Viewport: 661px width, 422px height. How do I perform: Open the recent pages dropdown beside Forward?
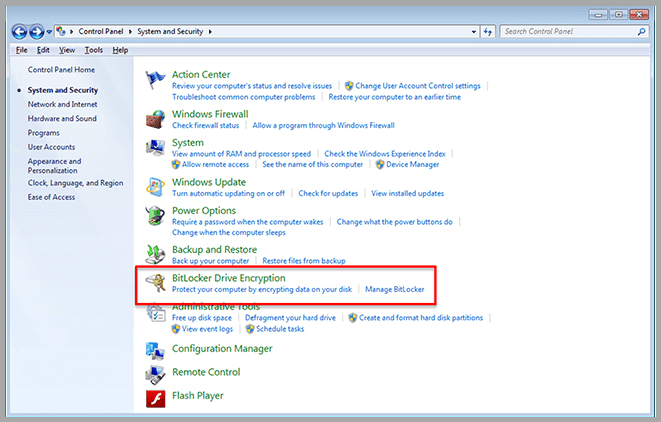coord(48,32)
